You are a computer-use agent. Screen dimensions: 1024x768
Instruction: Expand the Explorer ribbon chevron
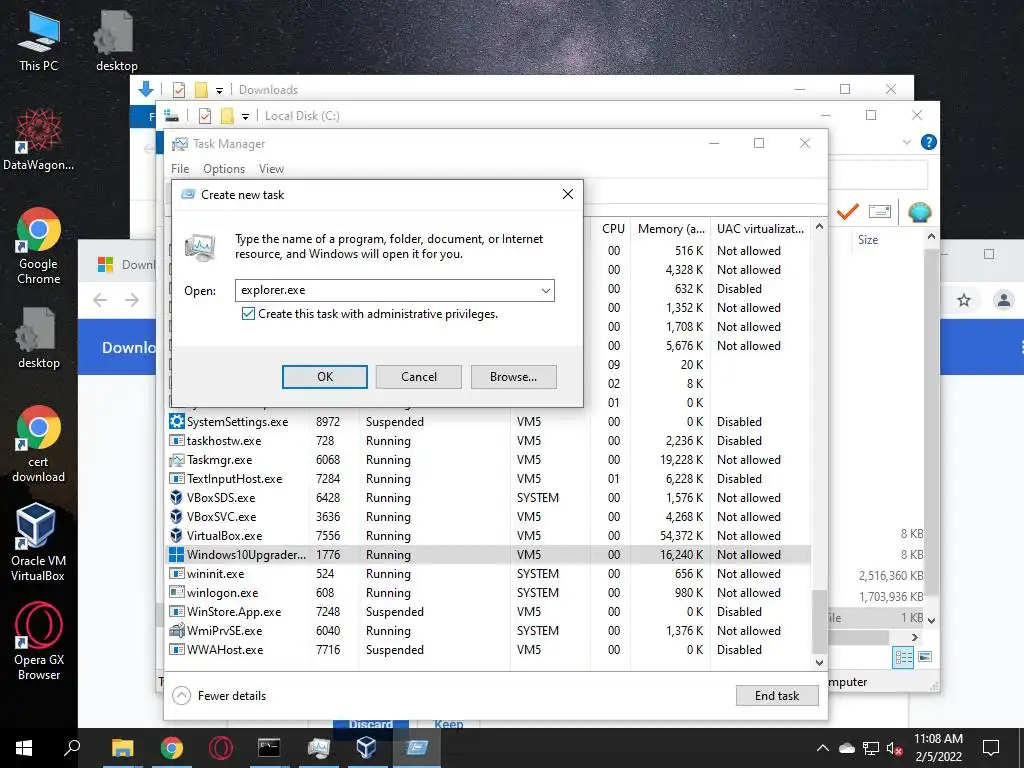[906, 142]
